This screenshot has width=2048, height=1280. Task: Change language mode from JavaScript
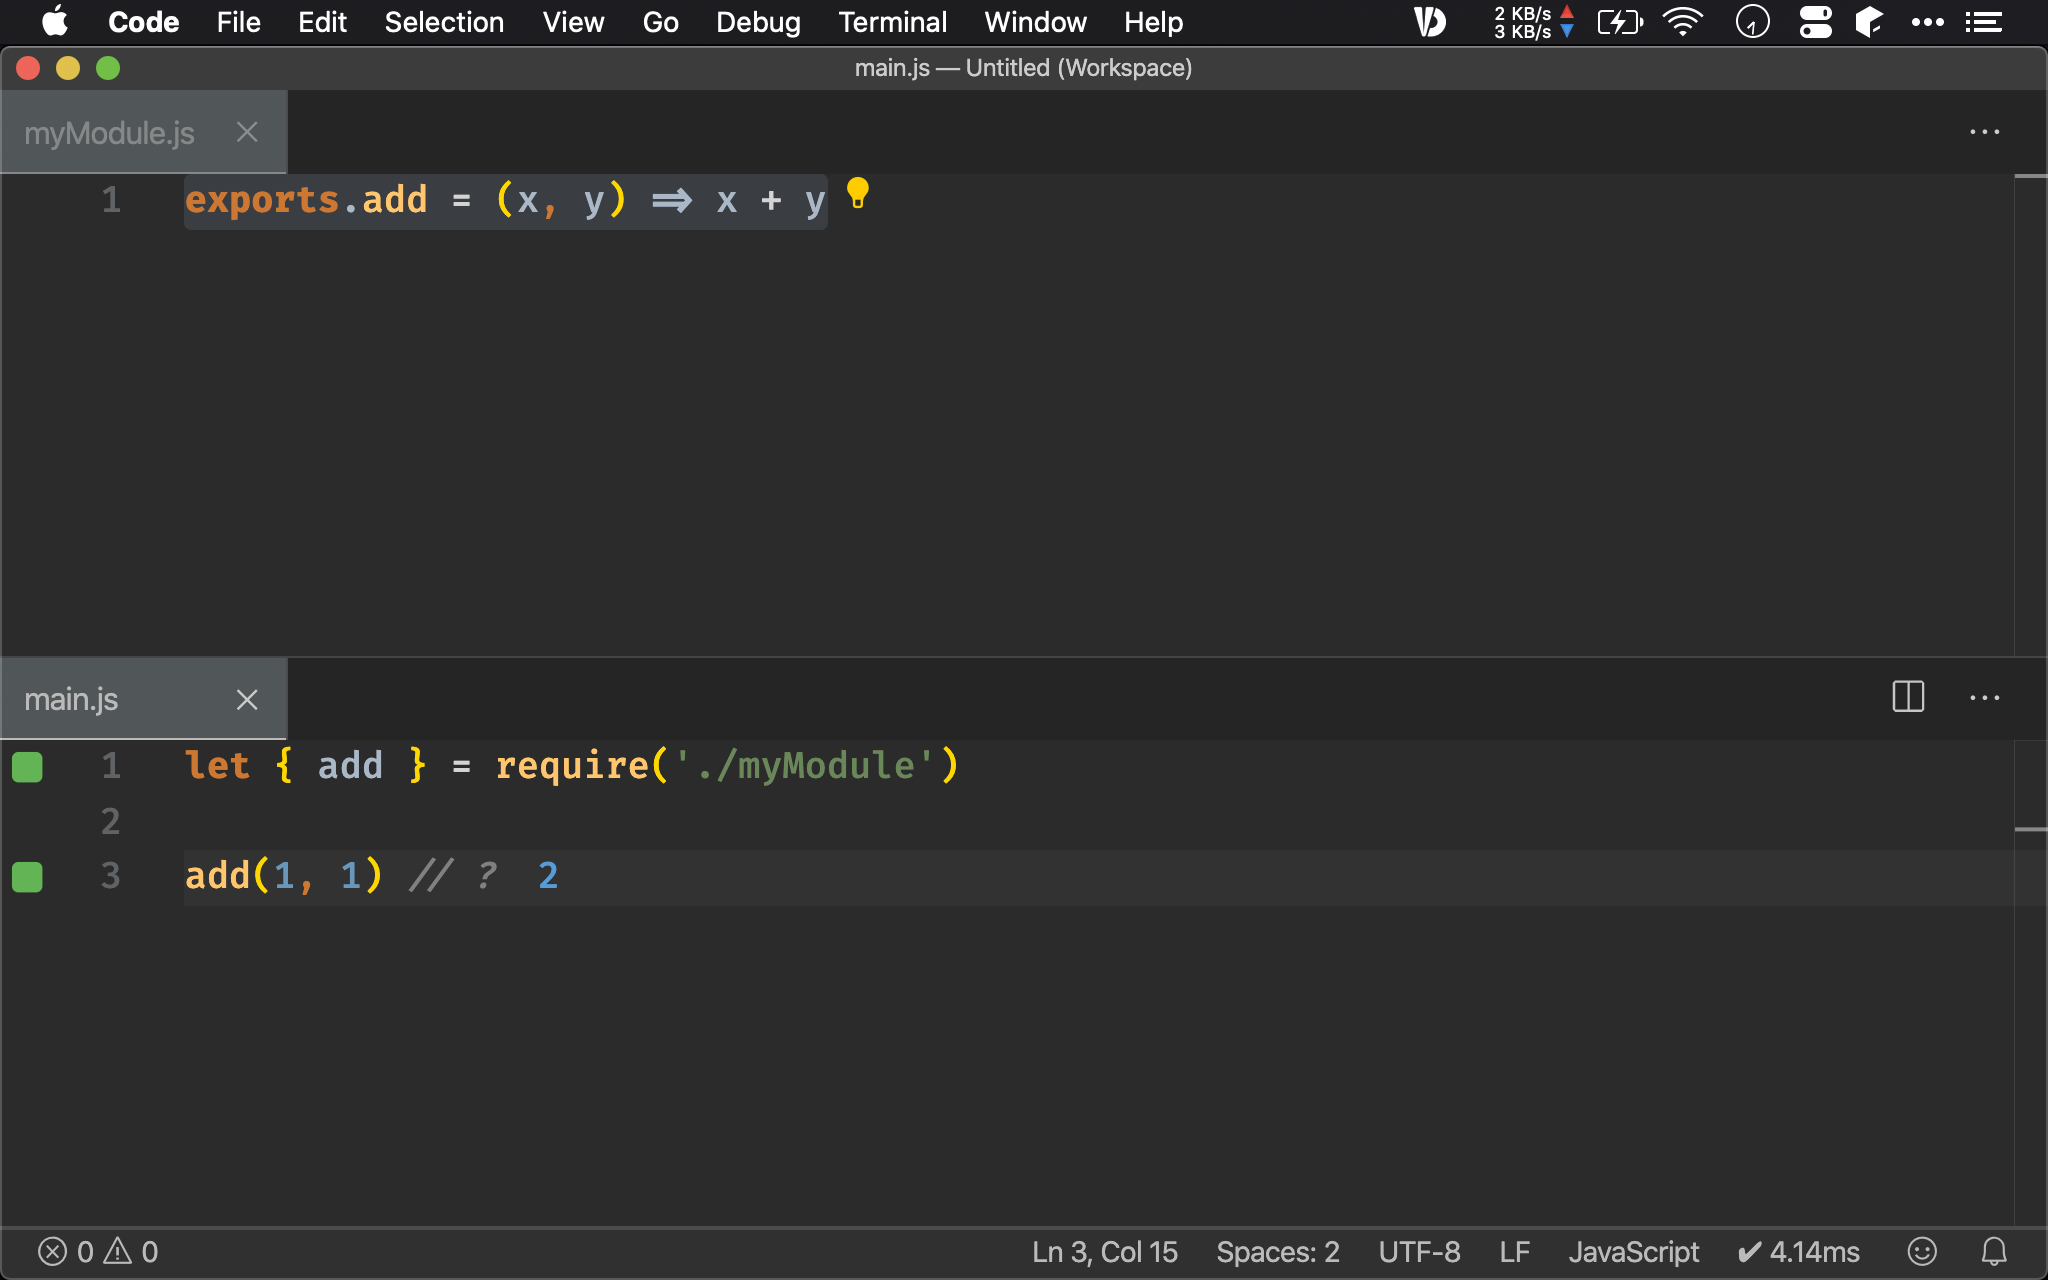[x=1633, y=1251]
